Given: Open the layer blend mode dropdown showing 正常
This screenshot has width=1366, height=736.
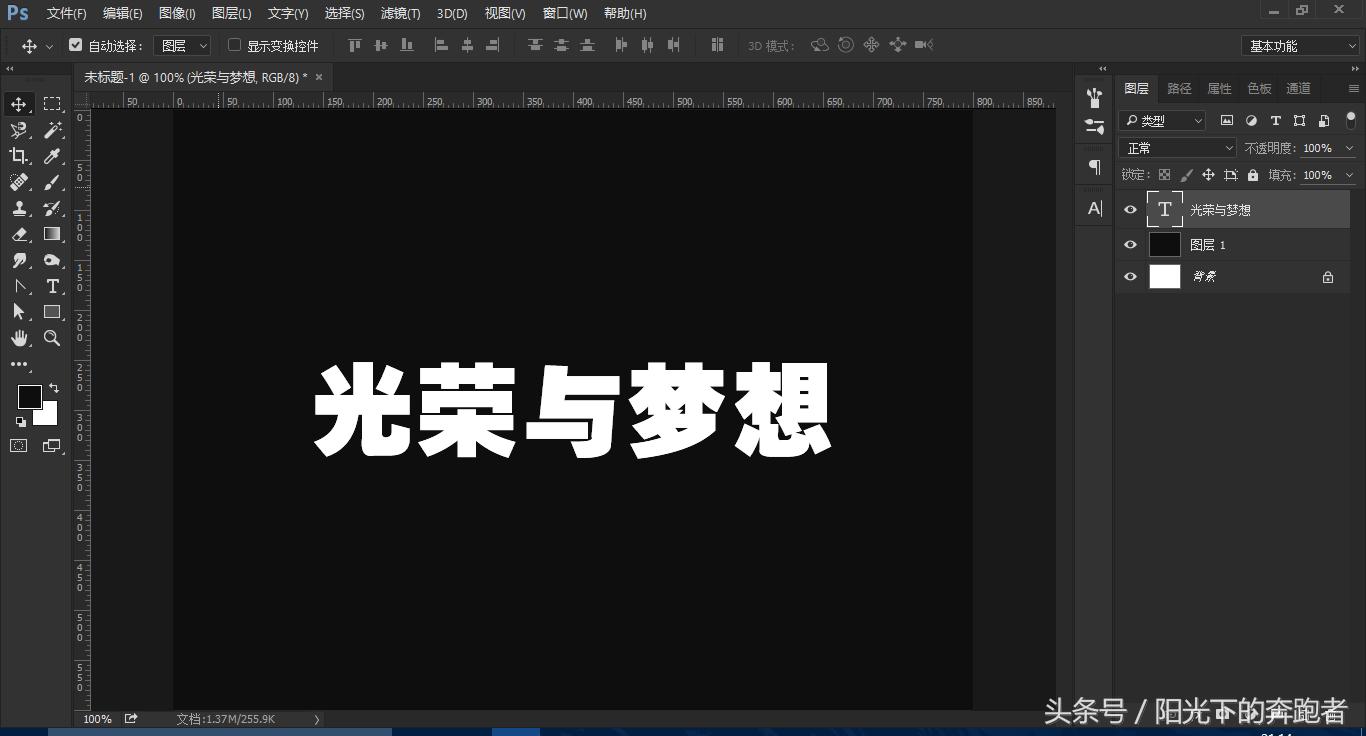Looking at the screenshot, I should pyautogui.click(x=1176, y=147).
